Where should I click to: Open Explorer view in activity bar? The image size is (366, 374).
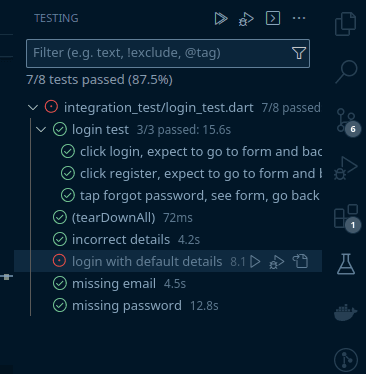click(x=345, y=24)
